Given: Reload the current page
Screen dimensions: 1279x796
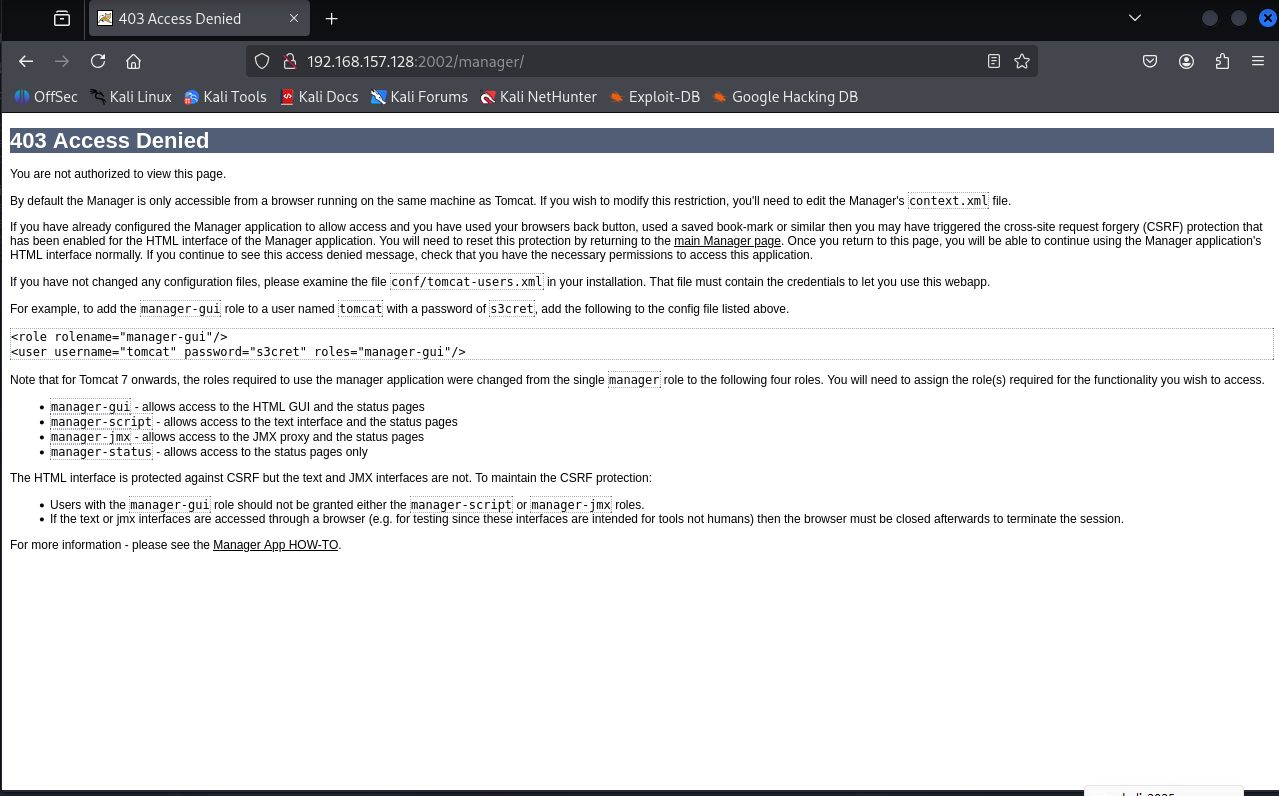Looking at the screenshot, I should click(98, 61).
